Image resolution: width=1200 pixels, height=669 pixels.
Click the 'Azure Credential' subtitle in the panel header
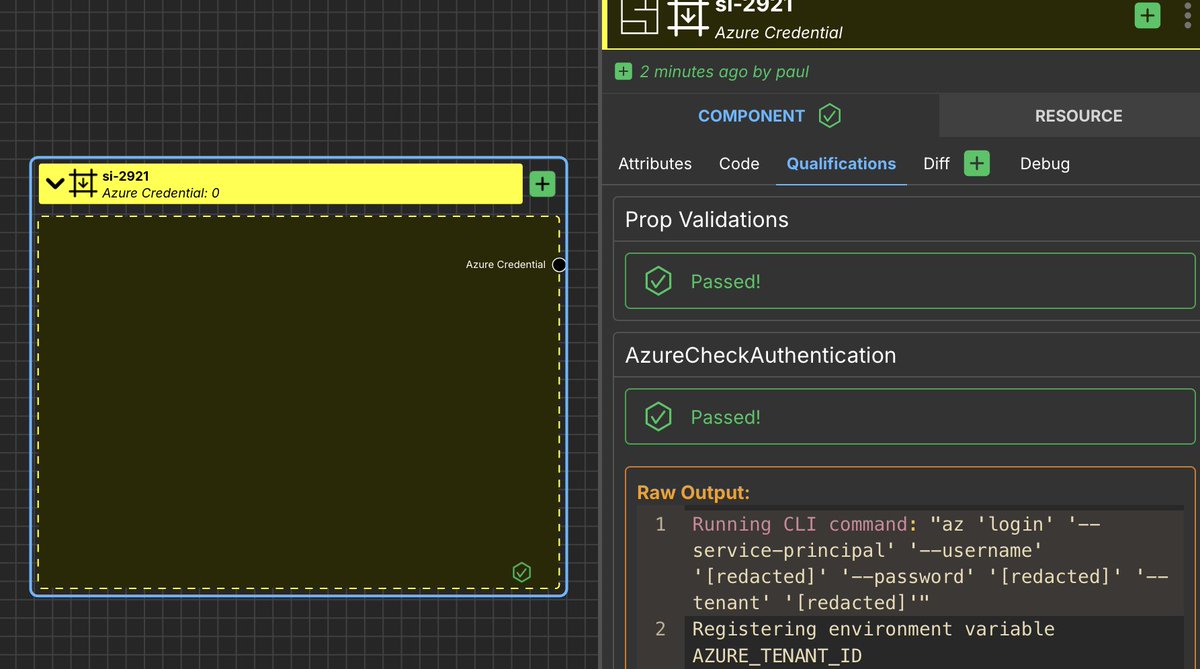[778, 33]
